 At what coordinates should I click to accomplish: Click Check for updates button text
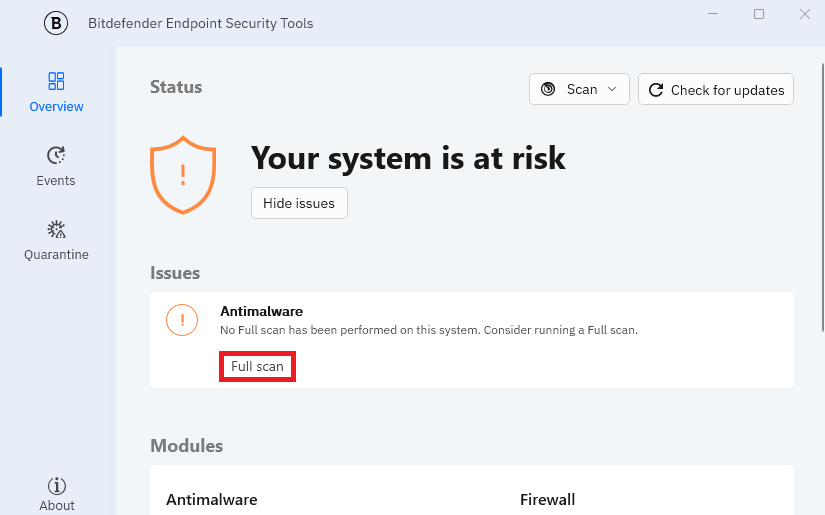click(x=728, y=90)
